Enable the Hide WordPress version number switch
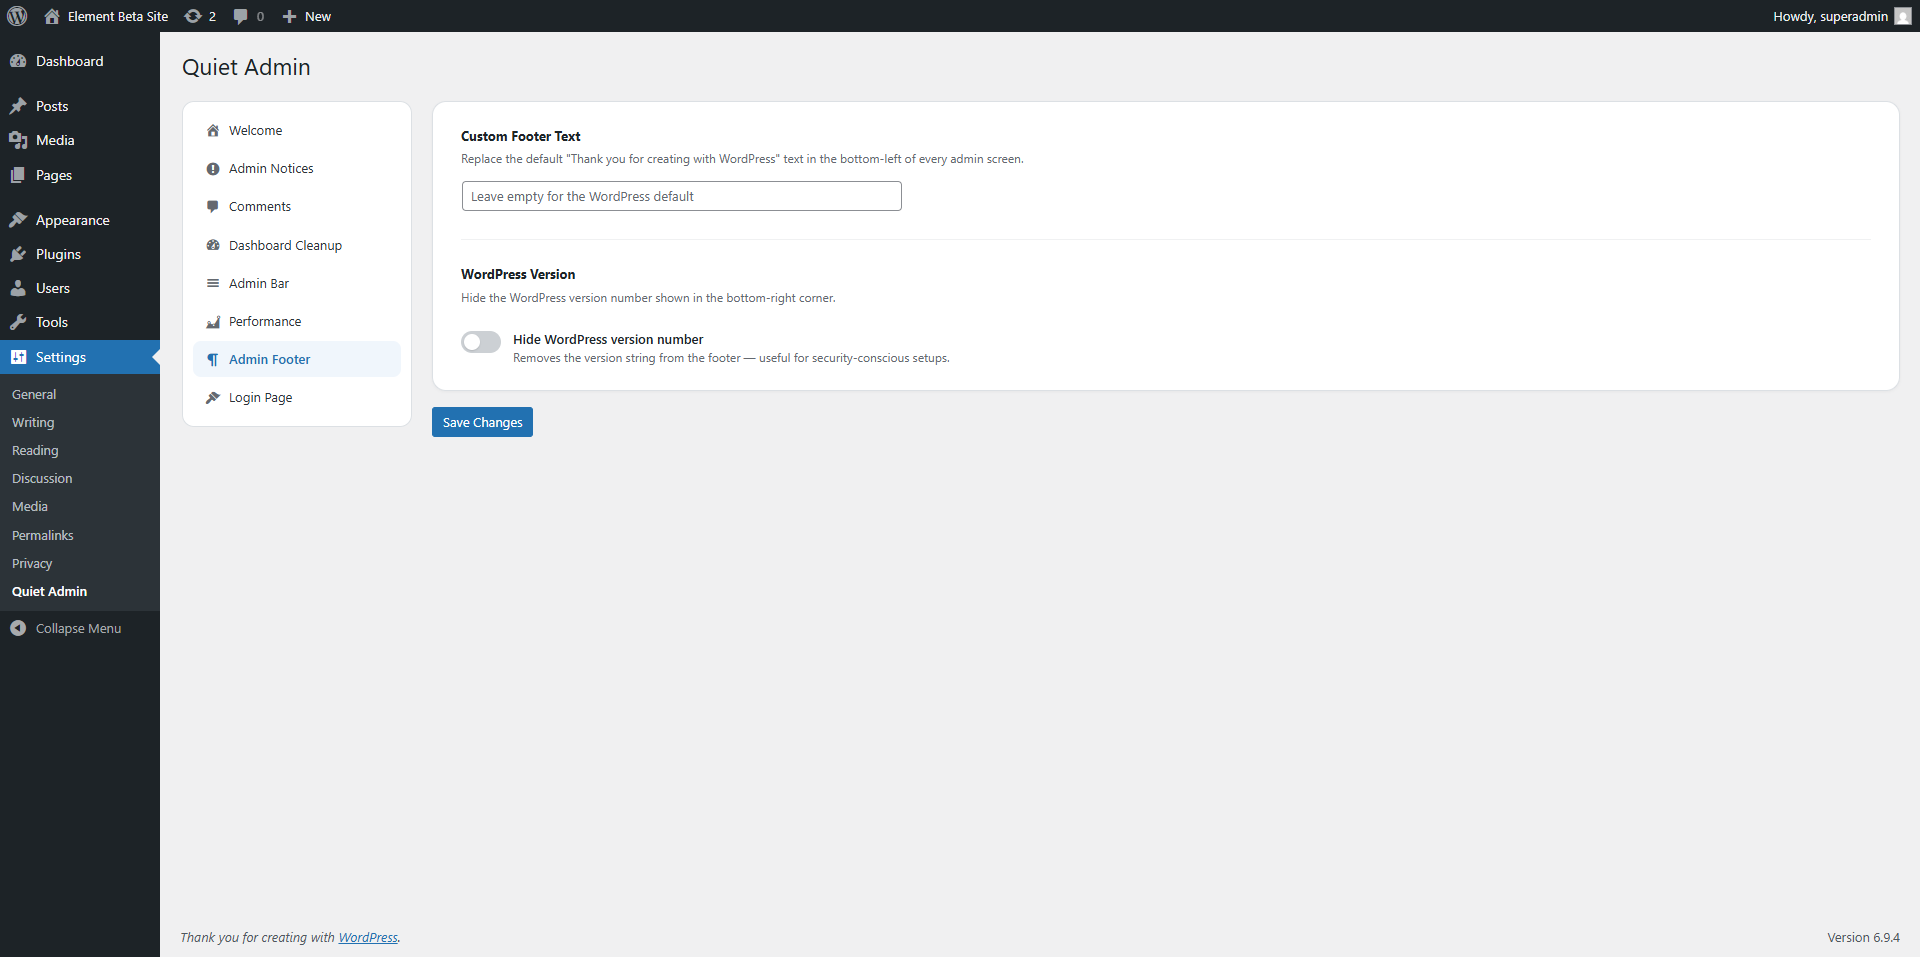 tap(480, 341)
